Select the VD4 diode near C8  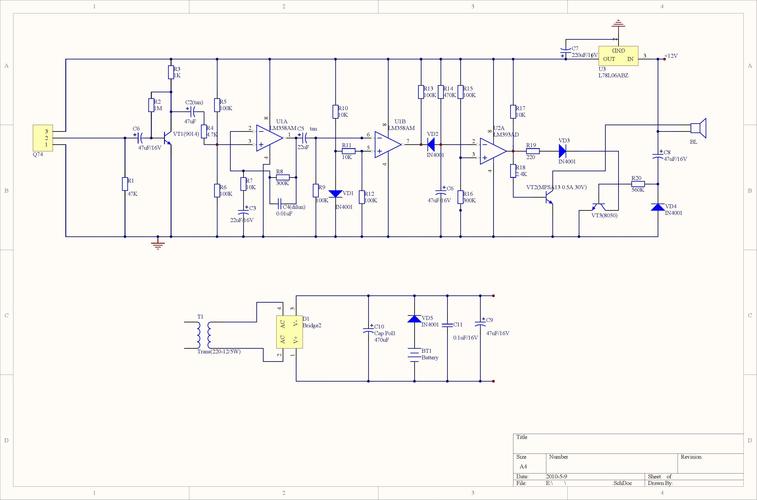658,207
